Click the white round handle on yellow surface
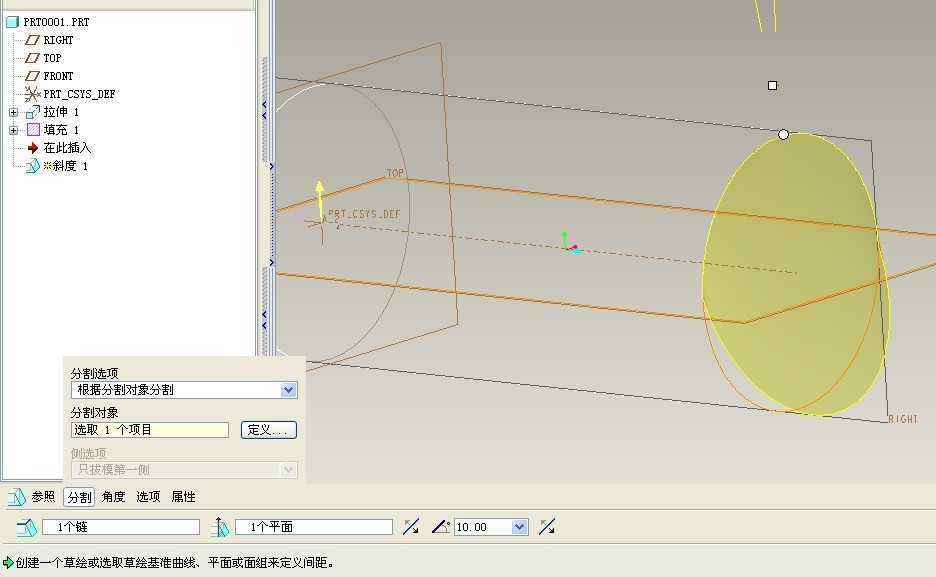Screen dimensions: 936x577 (x=783, y=135)
